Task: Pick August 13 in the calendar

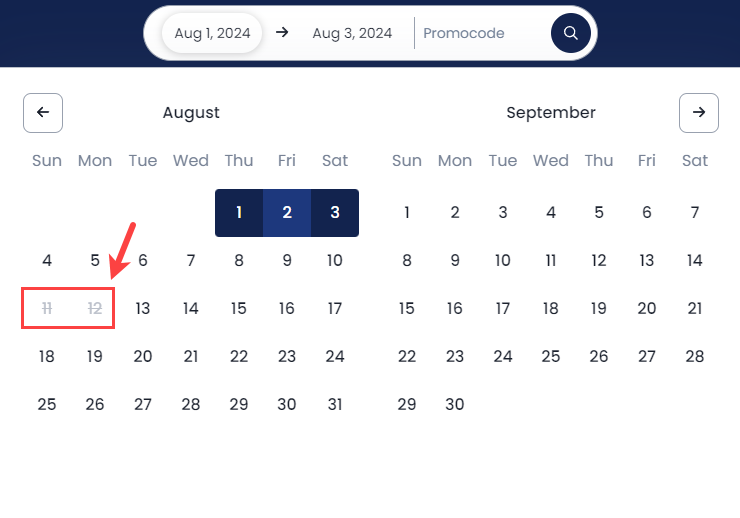Action: click(x=143, y=309)
